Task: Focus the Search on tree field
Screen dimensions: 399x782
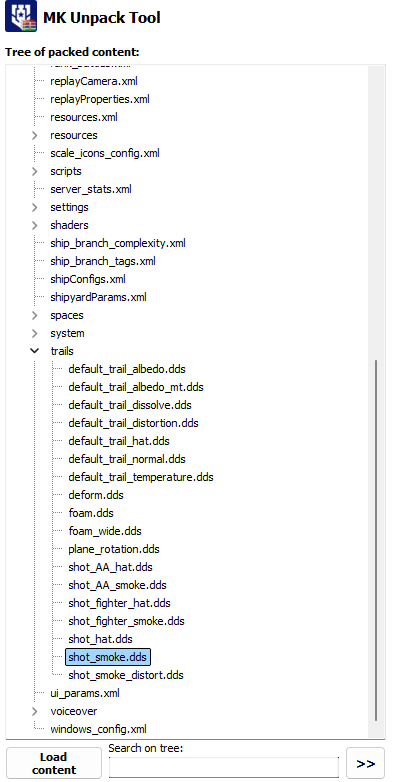Action: pyautogui.click(x=223, y=767)
